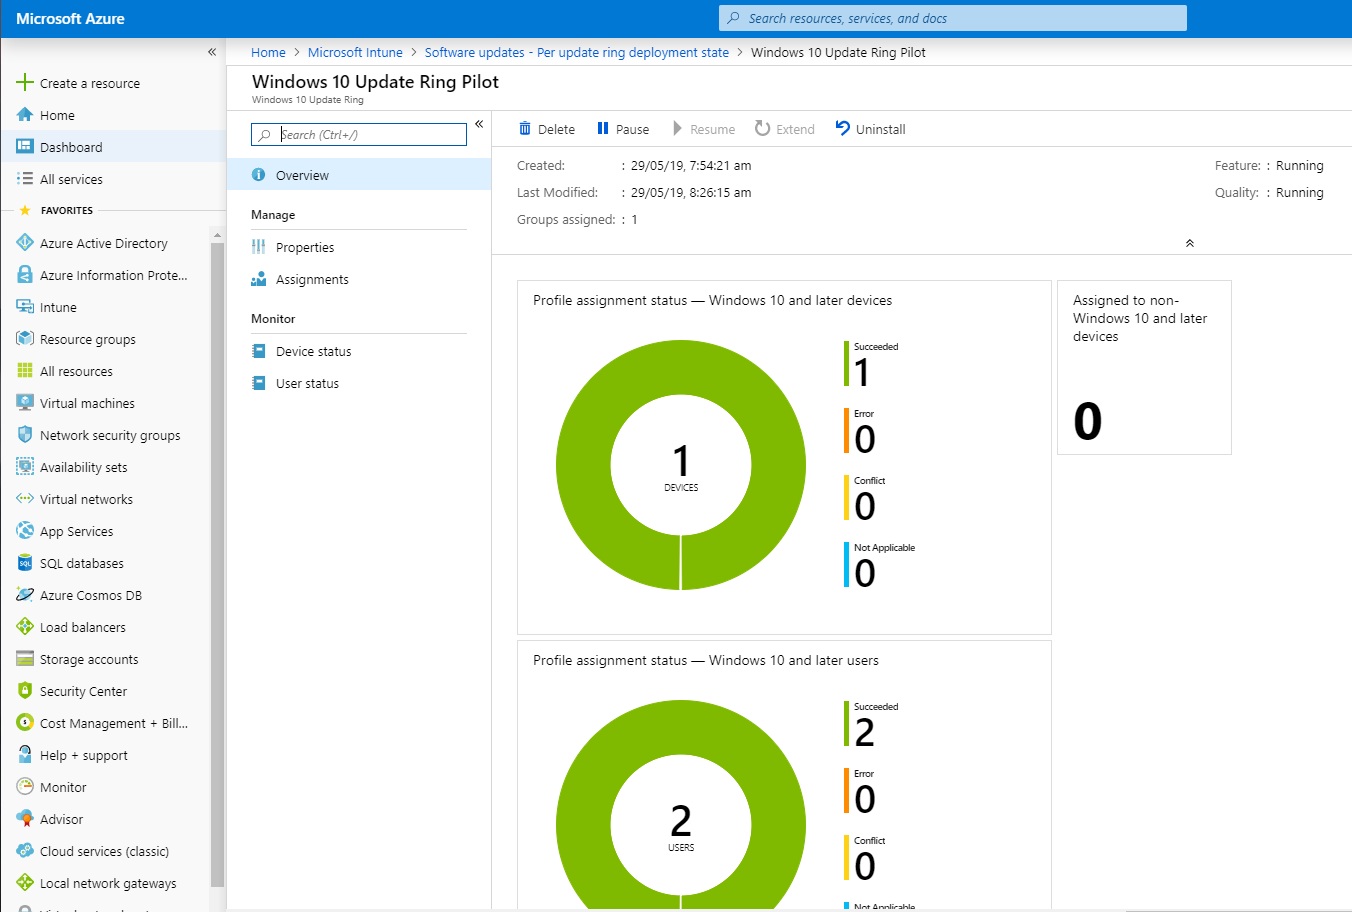The image size is (1352, 912).
Task: Click devices Conflict count legend
Action: point(865,498)
